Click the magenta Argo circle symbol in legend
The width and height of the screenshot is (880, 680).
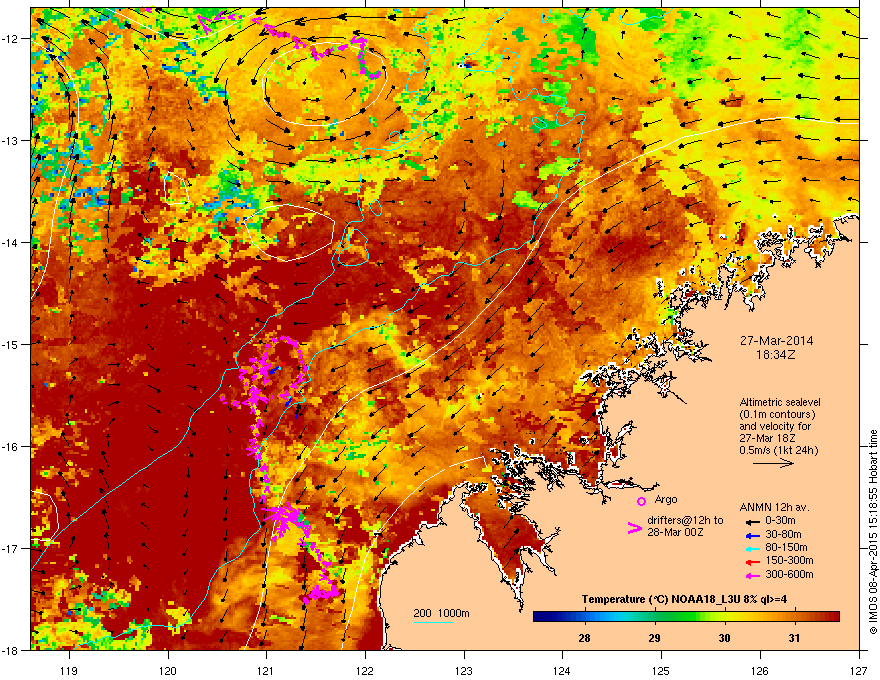pyautogui.click(x=641, y=501)
